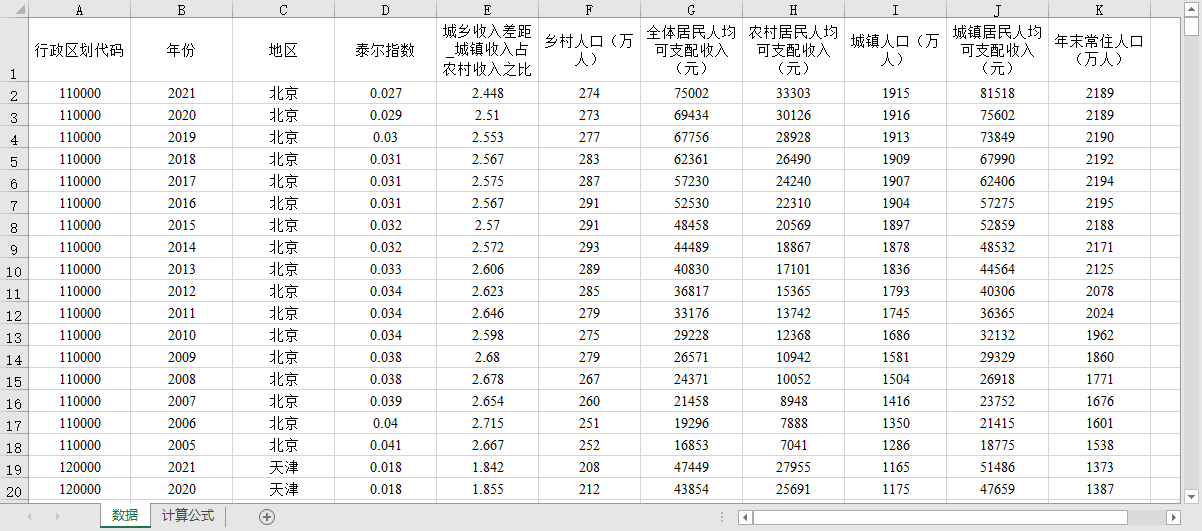The image size is (1202, 531).
Task: Click the year cell 2019
Action: [181, 138]
